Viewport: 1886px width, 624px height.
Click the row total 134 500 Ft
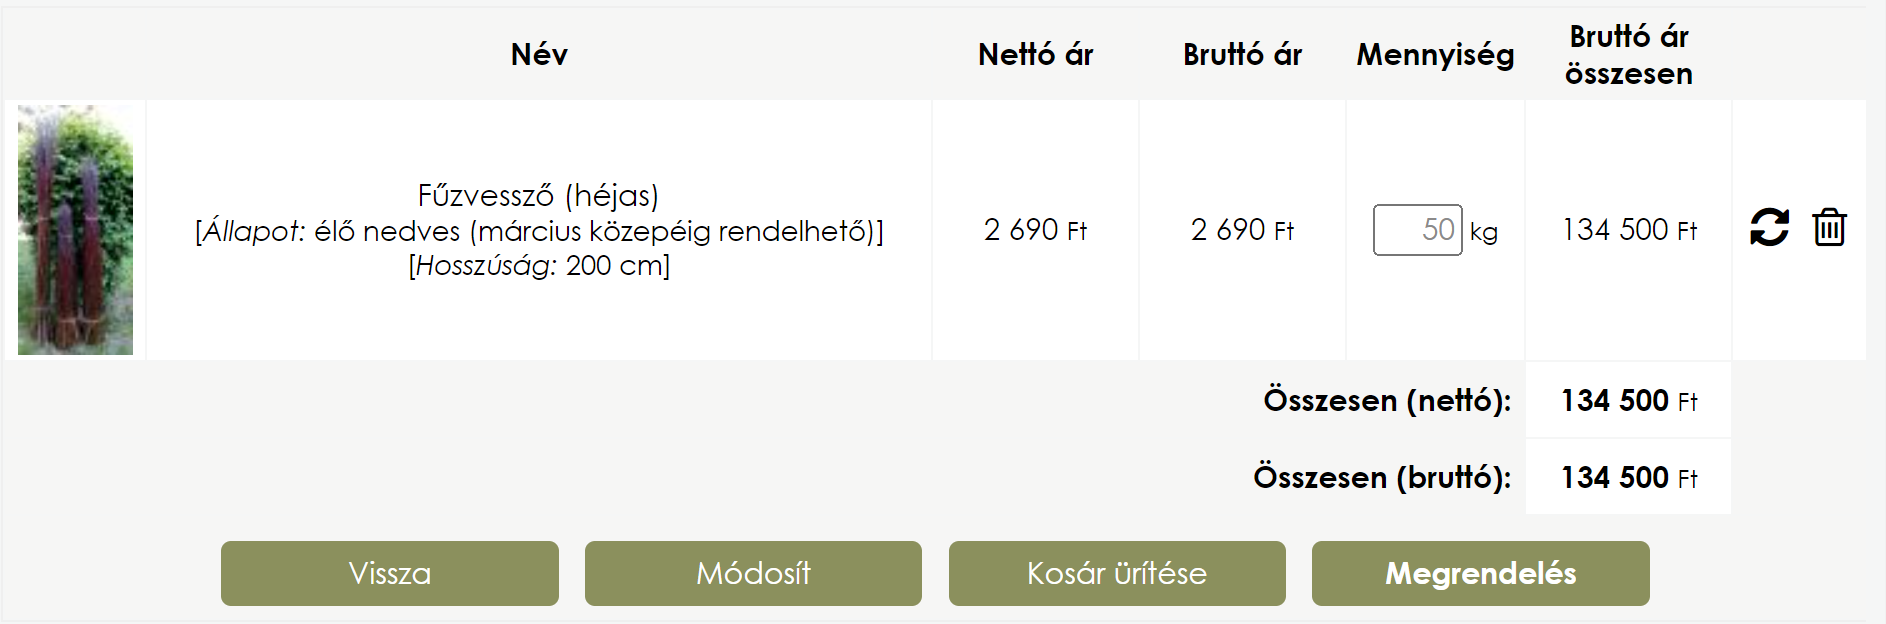(x=1628, y=230)
